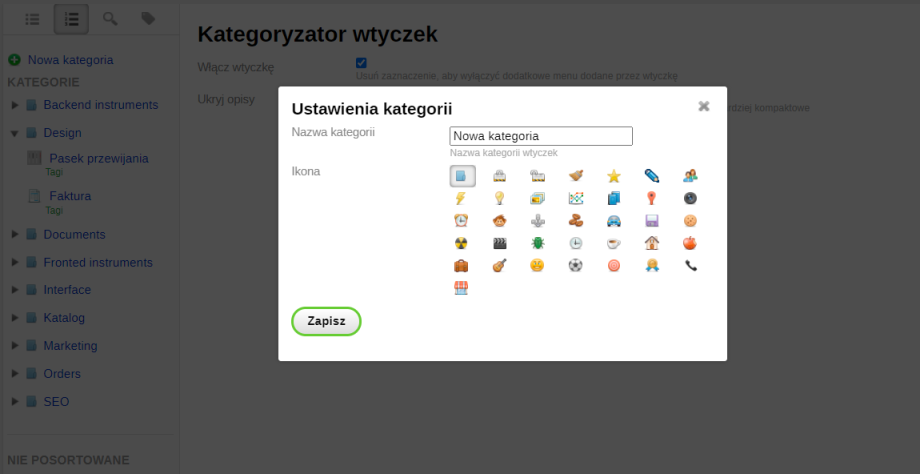This screenshot has height=474, width=920.
Task: Choose the monkey face icon
Action: (x=499, y=221)
